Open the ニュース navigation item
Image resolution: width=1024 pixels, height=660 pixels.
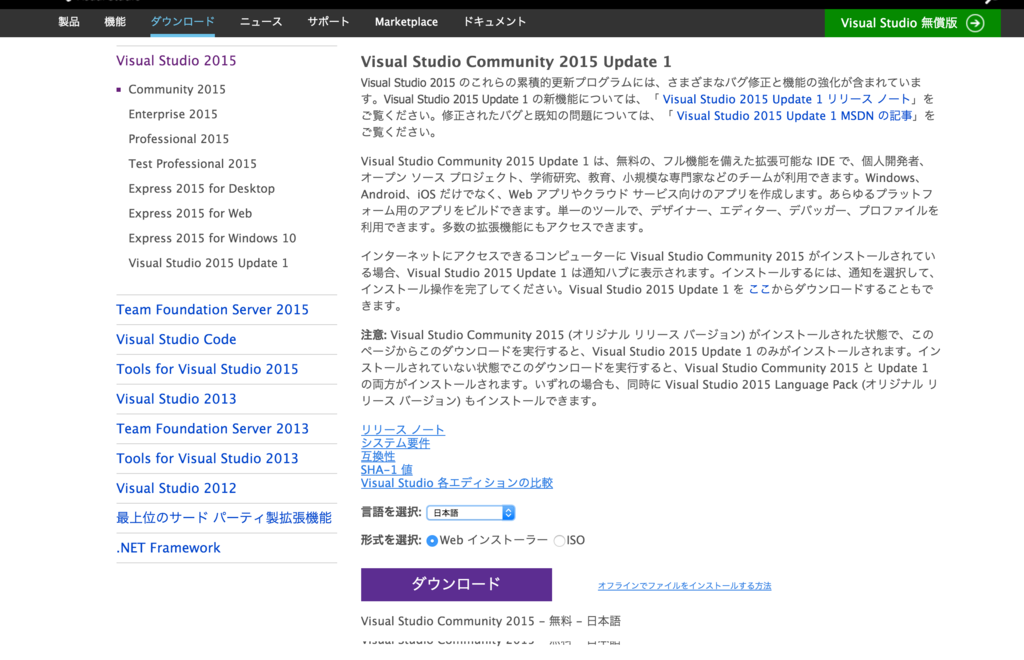(261, 22)
